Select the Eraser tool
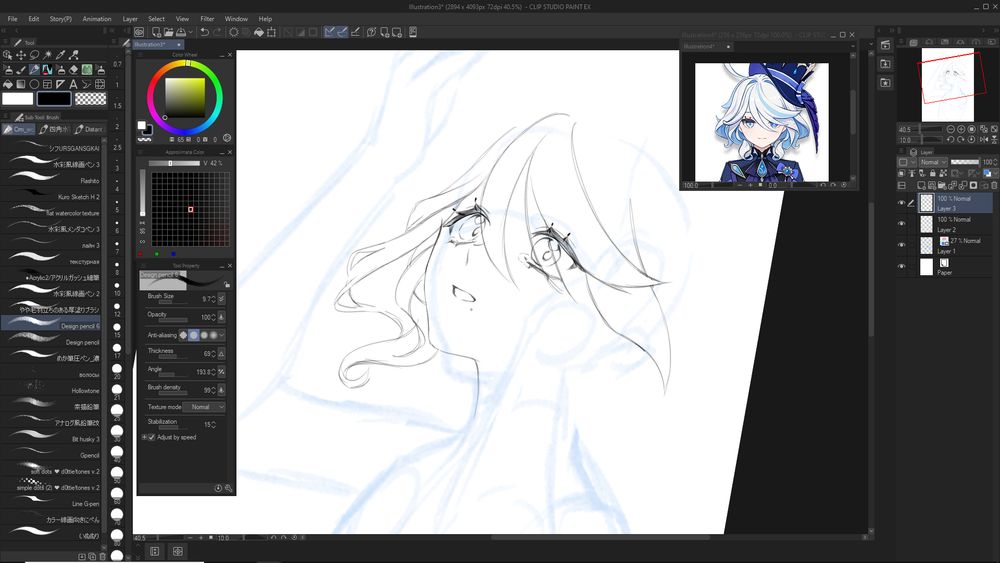Screen dimensions: 1000x563 point(74,69)
